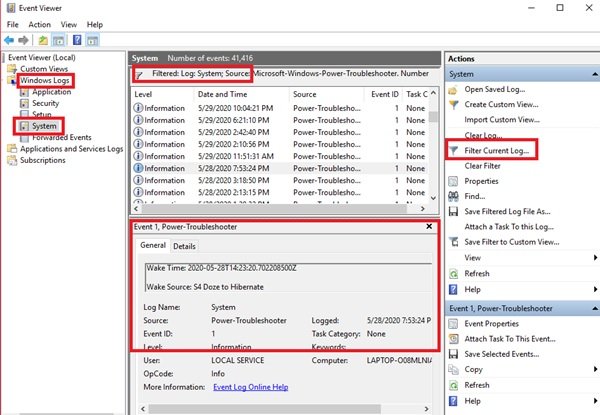Viewport: 600px width, 415px height.
Task: Click the Security log icon in tree
Action: pyautogui.click(x=24, y=102)
